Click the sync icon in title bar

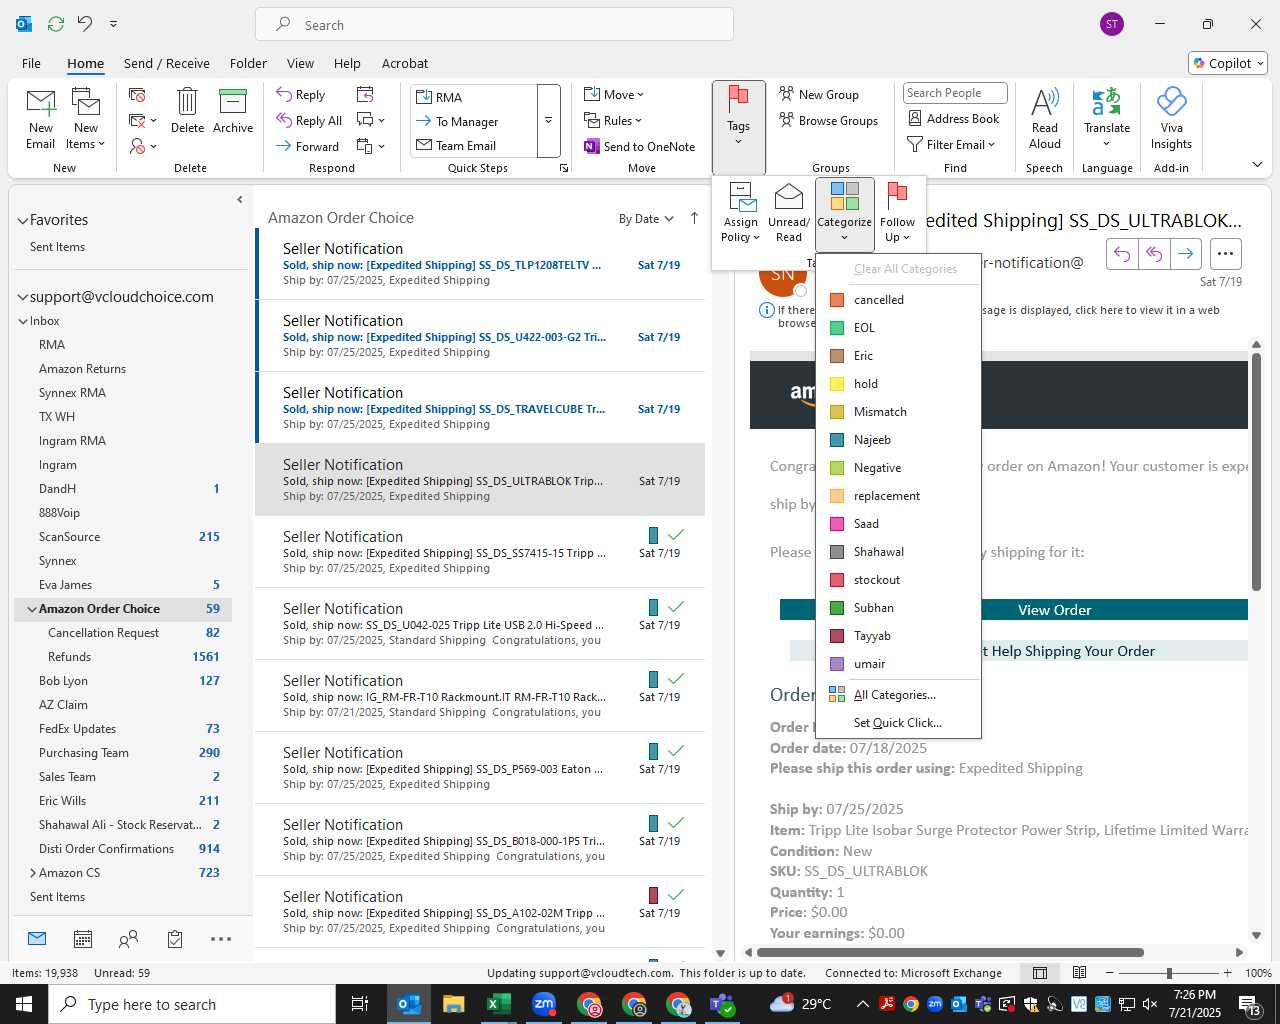pos(56,23)
